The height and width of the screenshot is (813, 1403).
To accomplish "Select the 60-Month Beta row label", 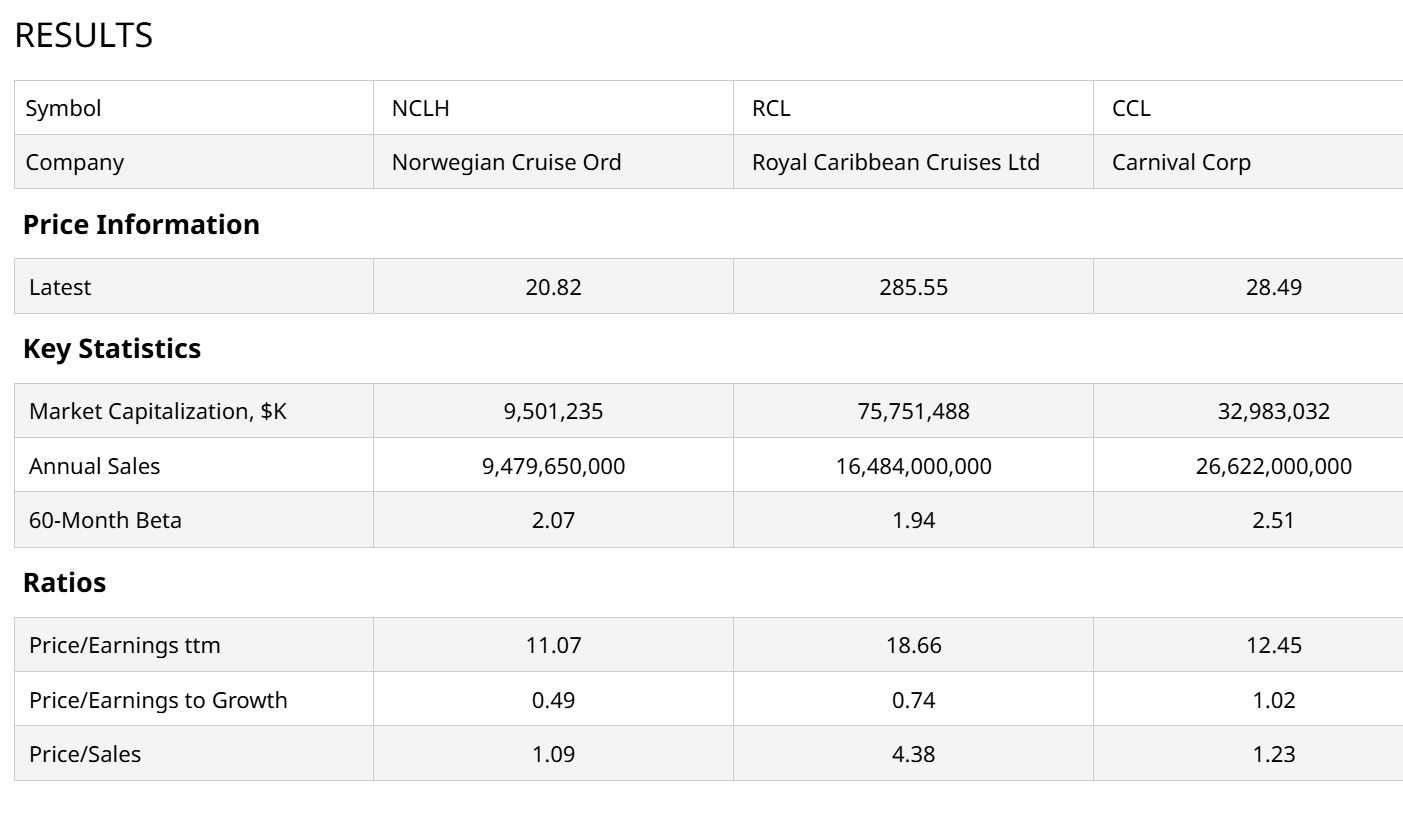I will (x=105, y=520).
